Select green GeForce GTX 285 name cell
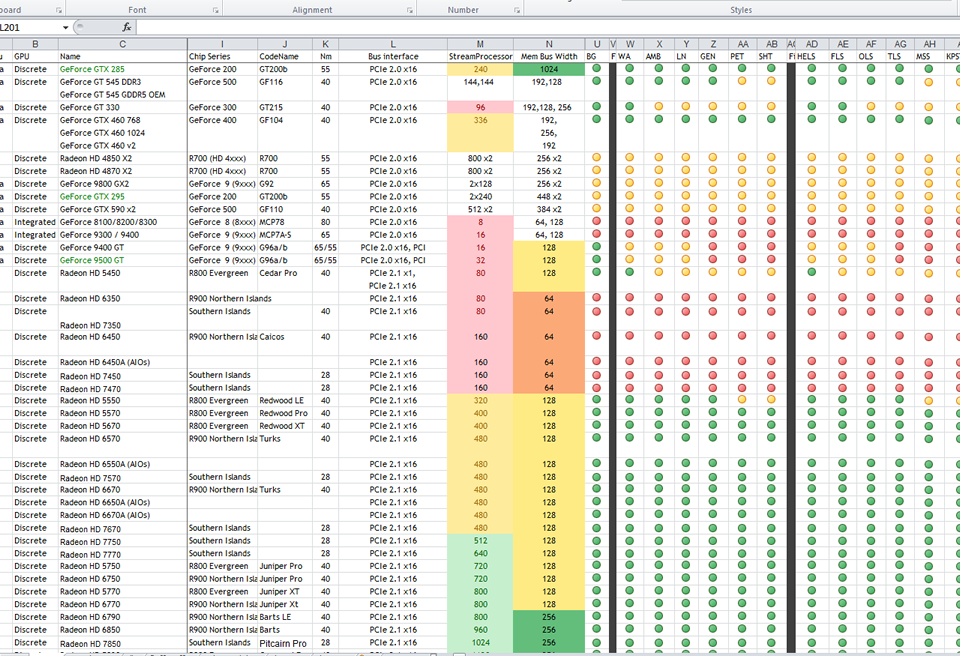960x656 pixels. tap(122, 69)
